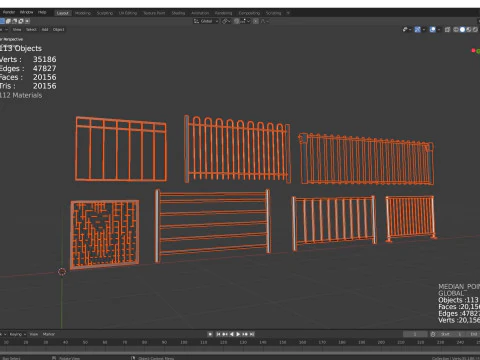The height and width of the screenshot is (360, 480).
Task: Open overlays options dropdown arrow
Action: pos(439,30)
